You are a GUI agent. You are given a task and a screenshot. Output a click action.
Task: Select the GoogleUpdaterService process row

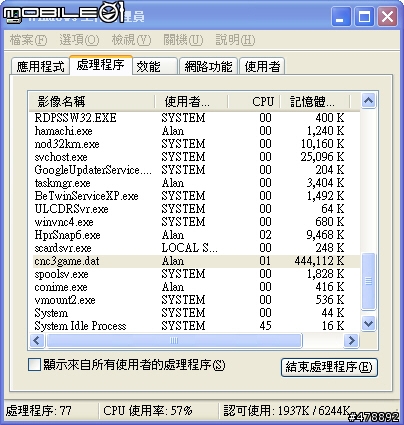point(194,170)
